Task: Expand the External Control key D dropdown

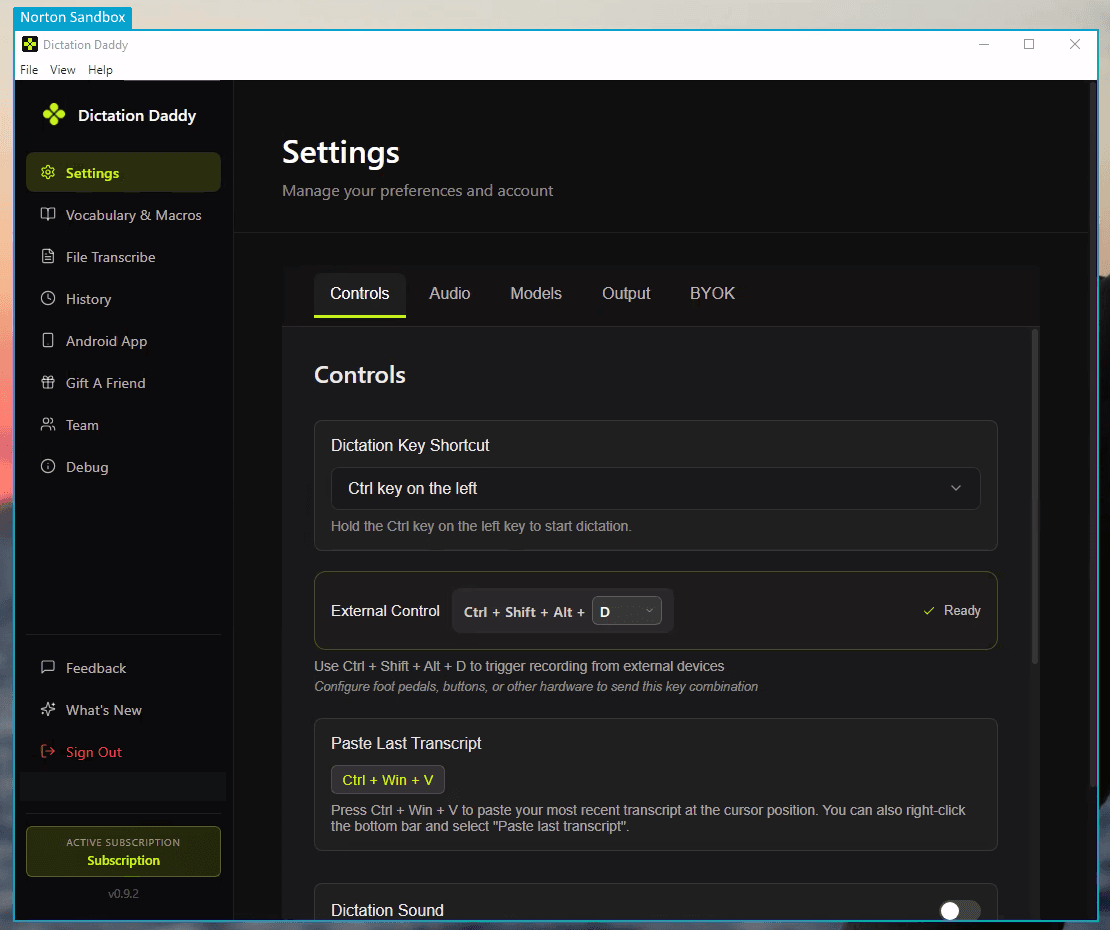Action: 626,611
